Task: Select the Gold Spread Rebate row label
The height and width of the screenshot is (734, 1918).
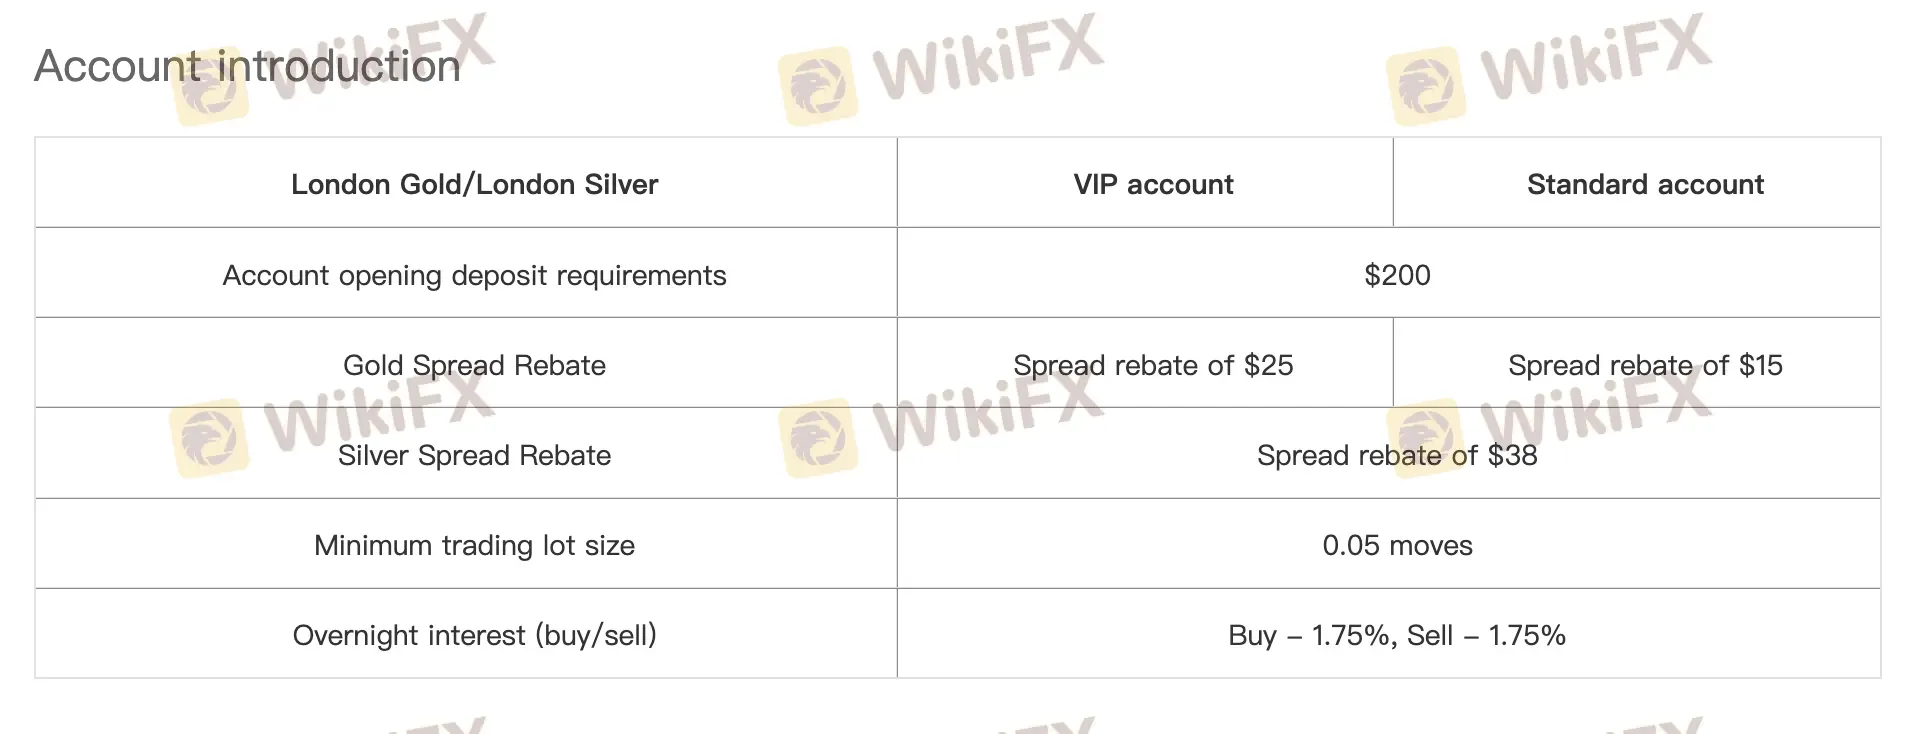Action: point(474,365)
